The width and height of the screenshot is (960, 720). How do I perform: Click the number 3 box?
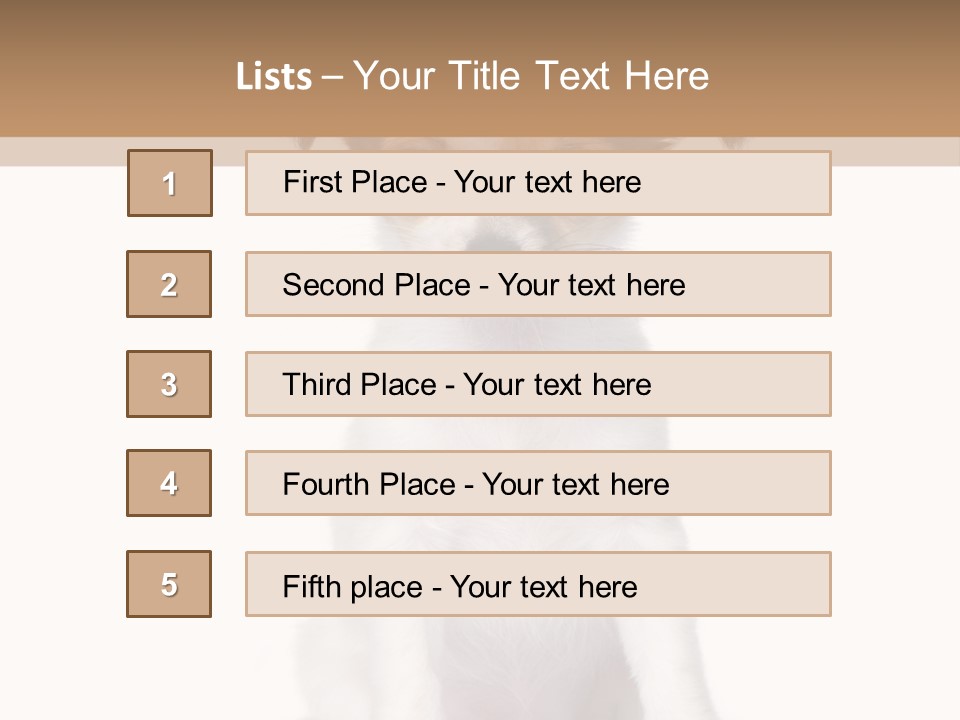click(169, 384)
